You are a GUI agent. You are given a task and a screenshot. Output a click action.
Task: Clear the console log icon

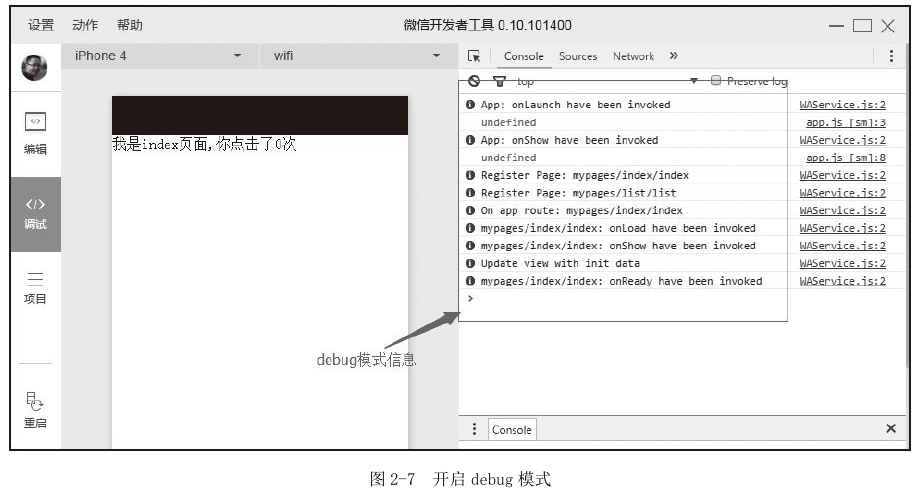474,81
